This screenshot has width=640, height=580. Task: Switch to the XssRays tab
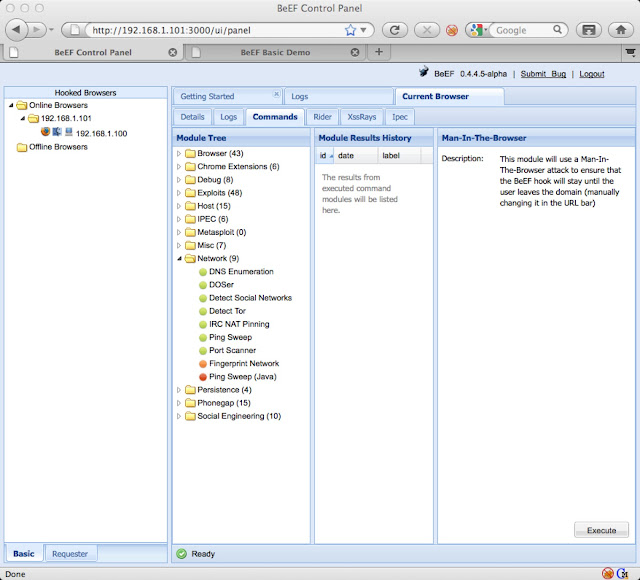tap(361, 117)
